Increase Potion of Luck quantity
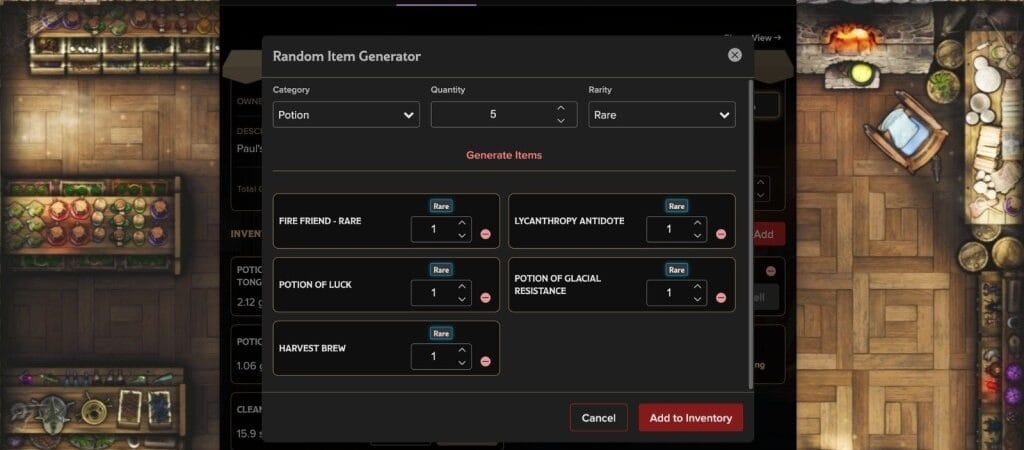The image size is (1024, 450). 462,286
